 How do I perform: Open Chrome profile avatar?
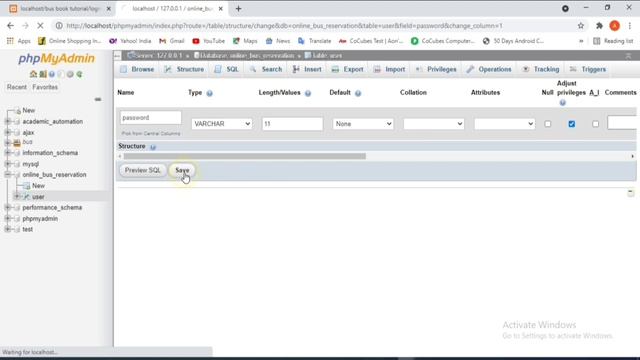point(614,26)
